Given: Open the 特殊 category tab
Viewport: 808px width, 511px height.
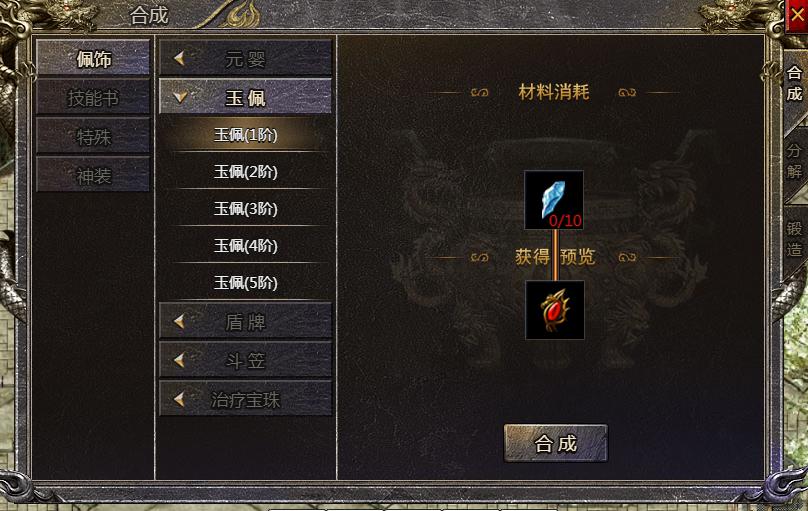Looking at the screenshot, I should click(x=93, y=137).
